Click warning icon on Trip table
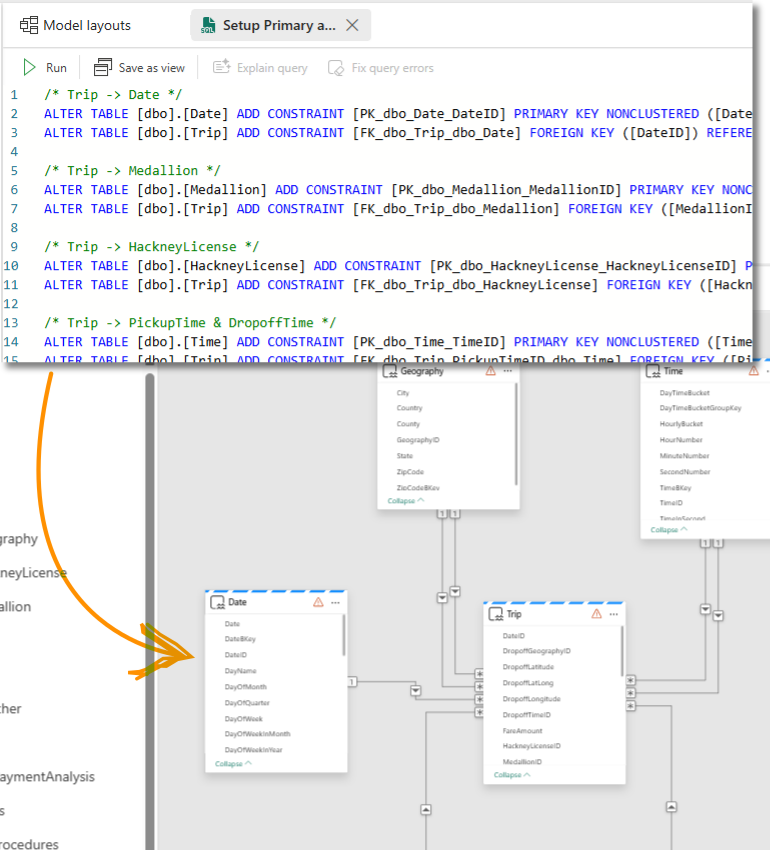The image size is (770, 850). (x=596, y=614)
